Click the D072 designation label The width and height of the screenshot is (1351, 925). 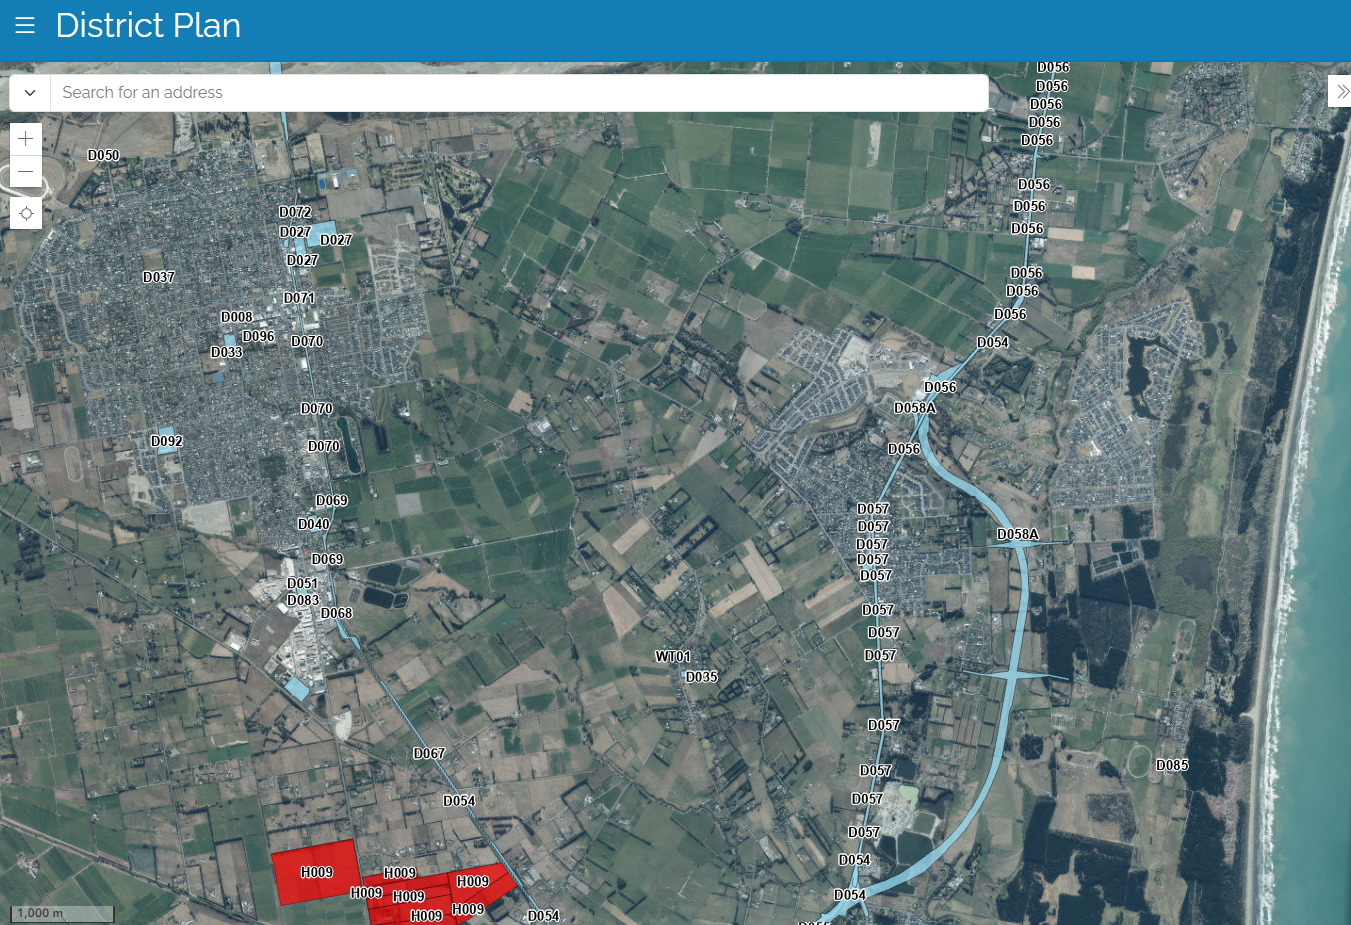(295, 212)
